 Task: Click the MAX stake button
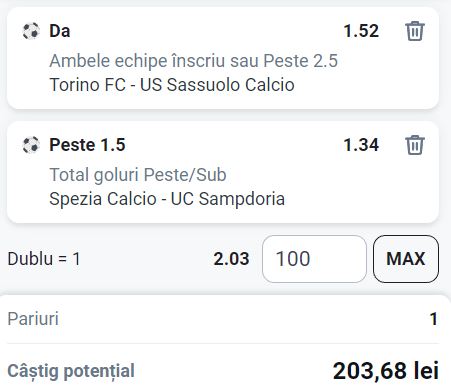pos(406,259)
